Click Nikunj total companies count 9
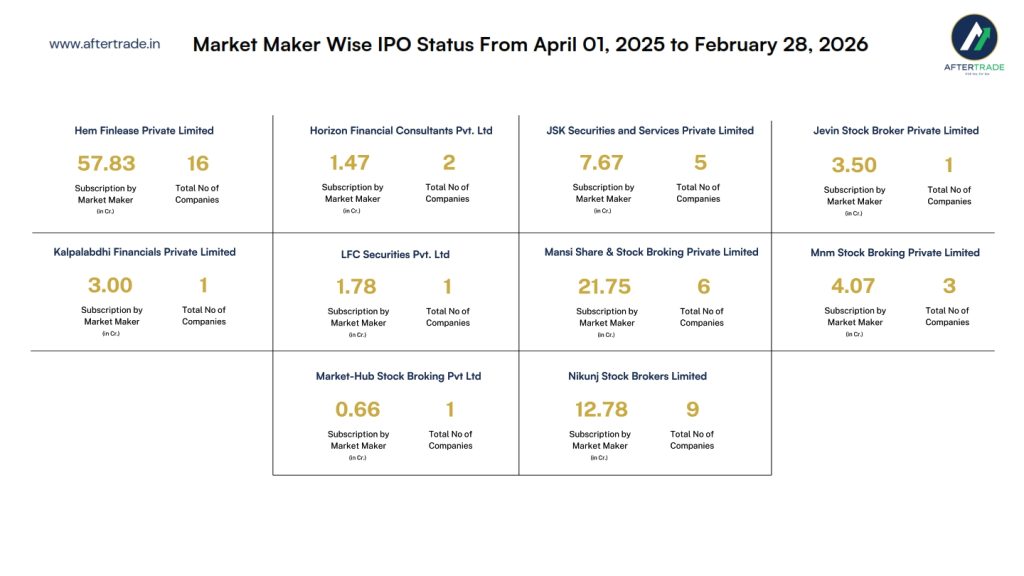 [692, 410]
